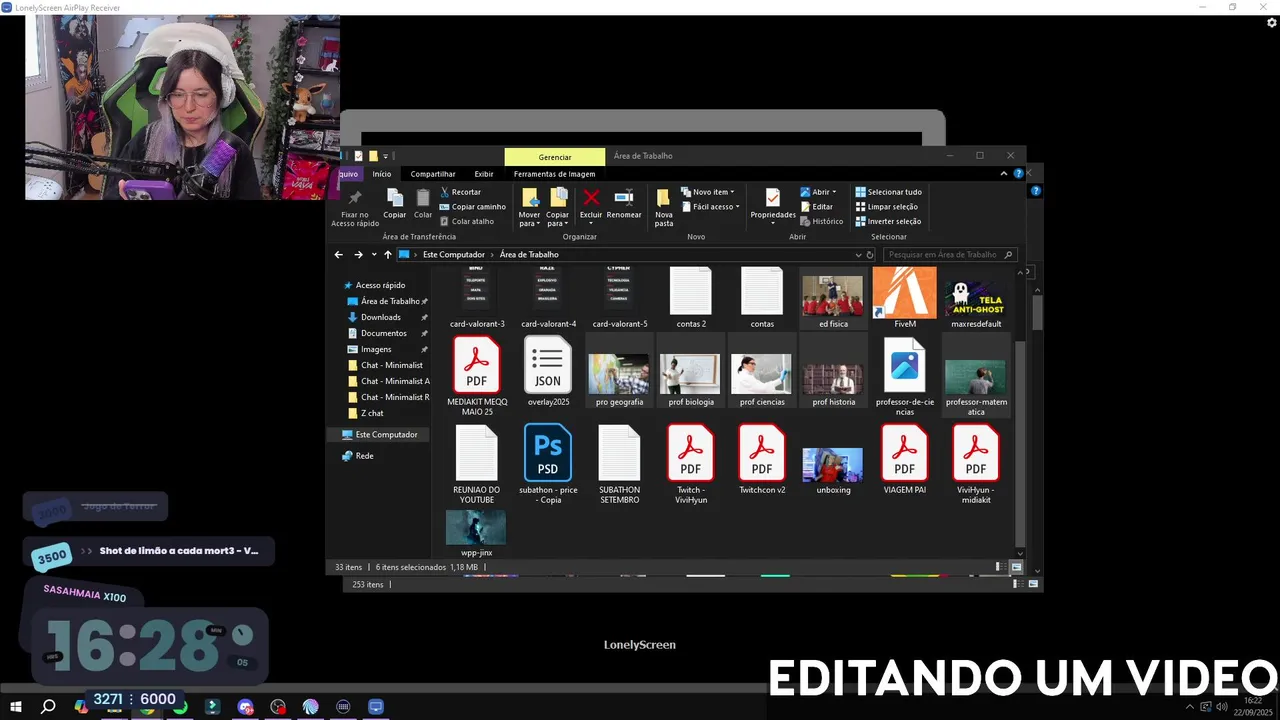Click Editar in the Abrir group
1280x720 pixels.
[x=816, y=207]
